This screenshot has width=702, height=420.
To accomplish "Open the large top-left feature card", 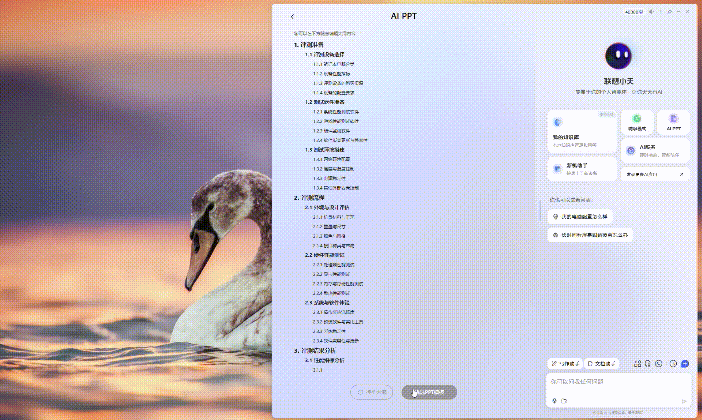I will click(581, 135).
